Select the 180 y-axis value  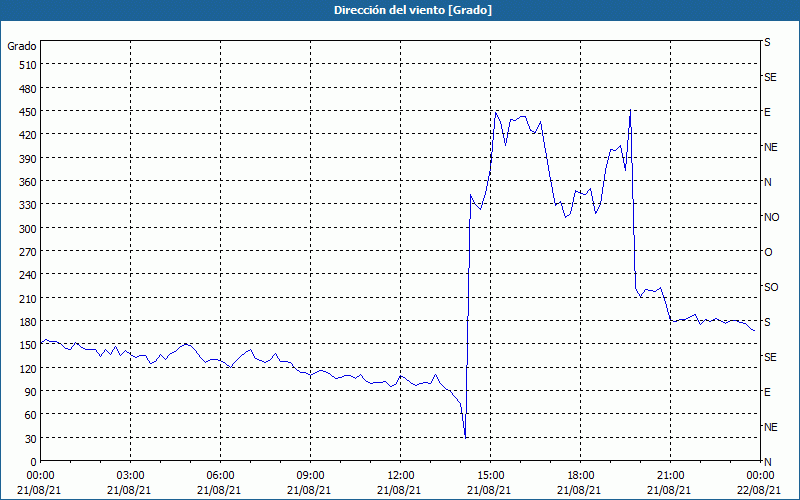28,322
